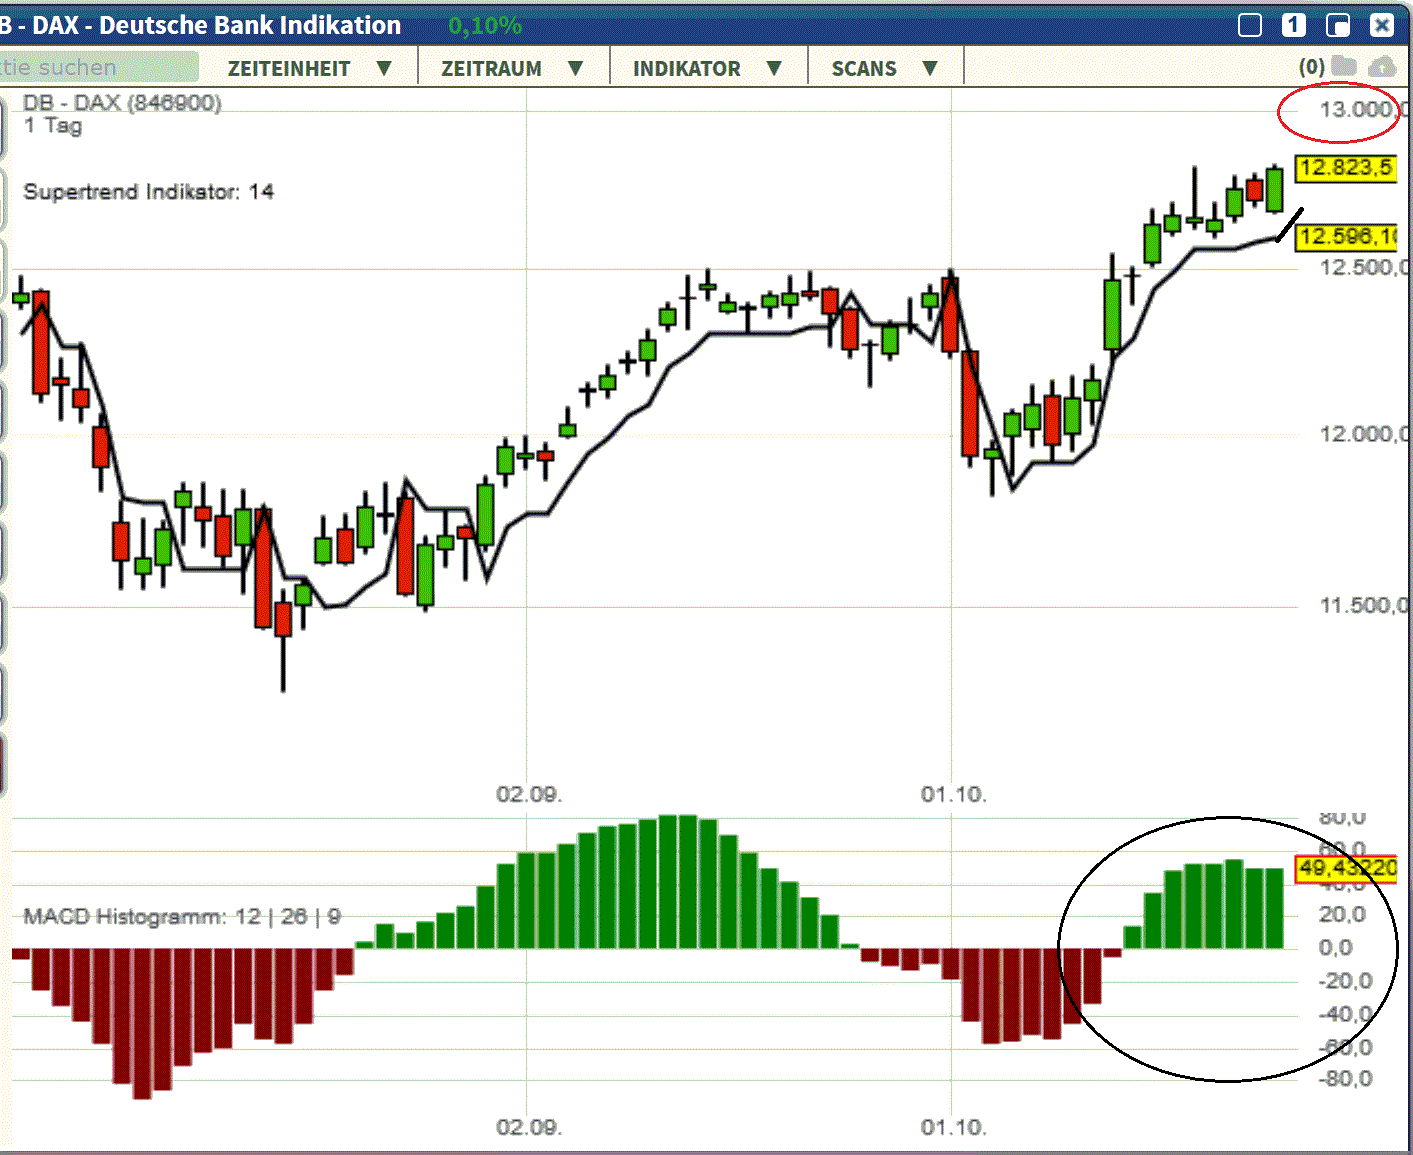
Task: Open the ZEITEINHEIT dropdown menu
Action: point(309,68)
